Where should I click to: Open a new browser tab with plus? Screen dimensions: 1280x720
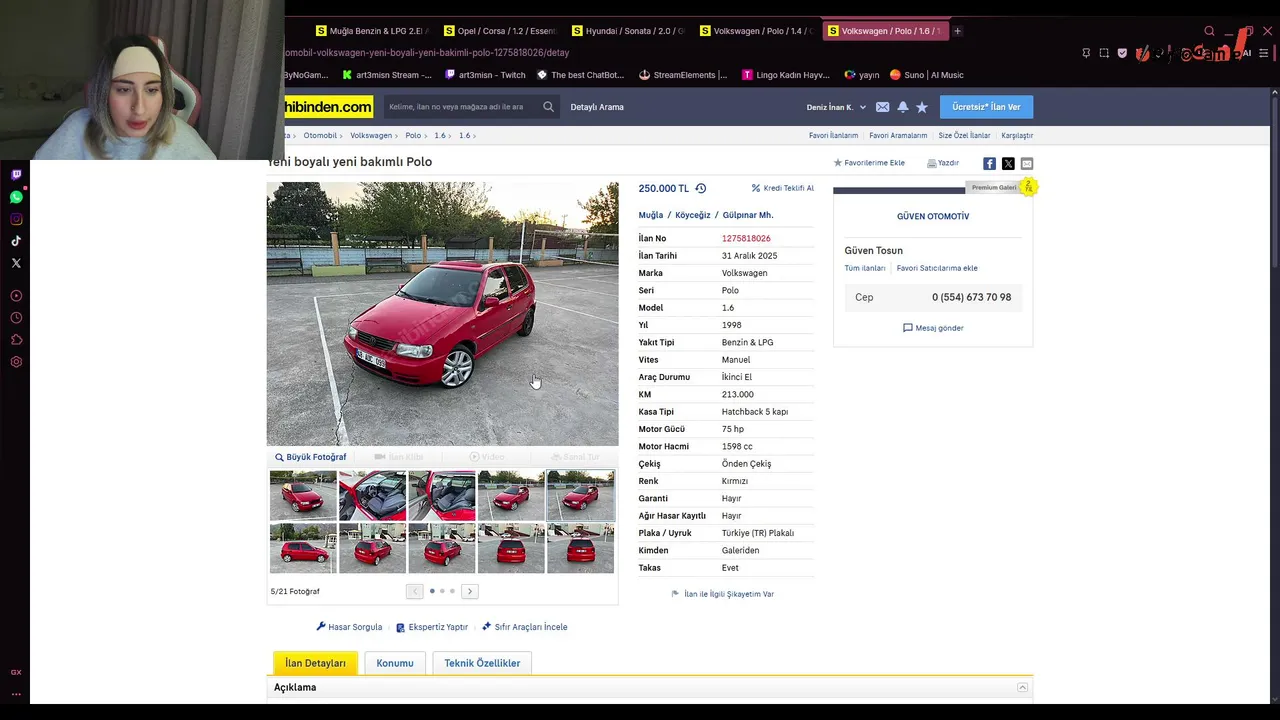(957, 31)
